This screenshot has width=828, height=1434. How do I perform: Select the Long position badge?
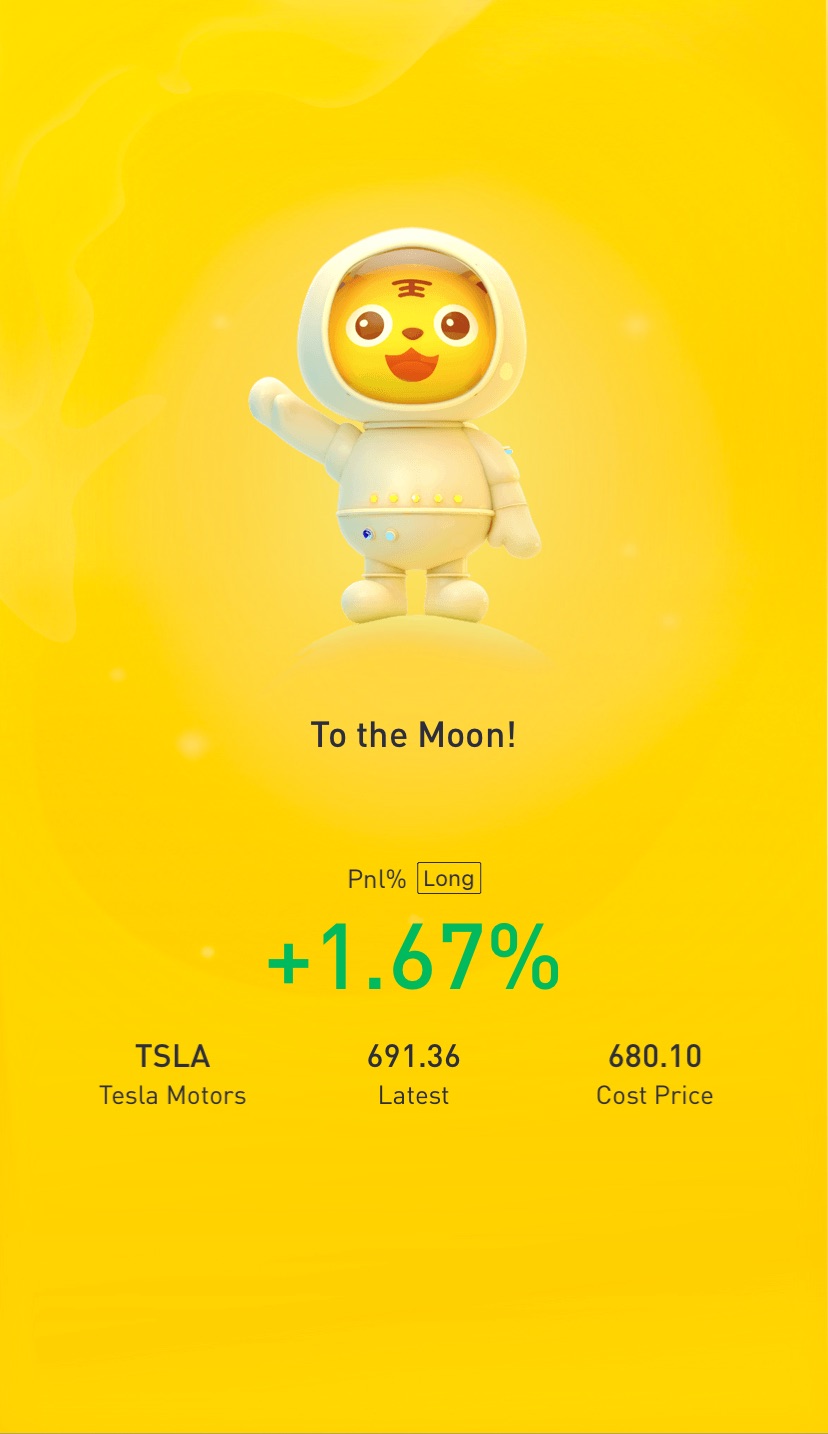(449, 878)
